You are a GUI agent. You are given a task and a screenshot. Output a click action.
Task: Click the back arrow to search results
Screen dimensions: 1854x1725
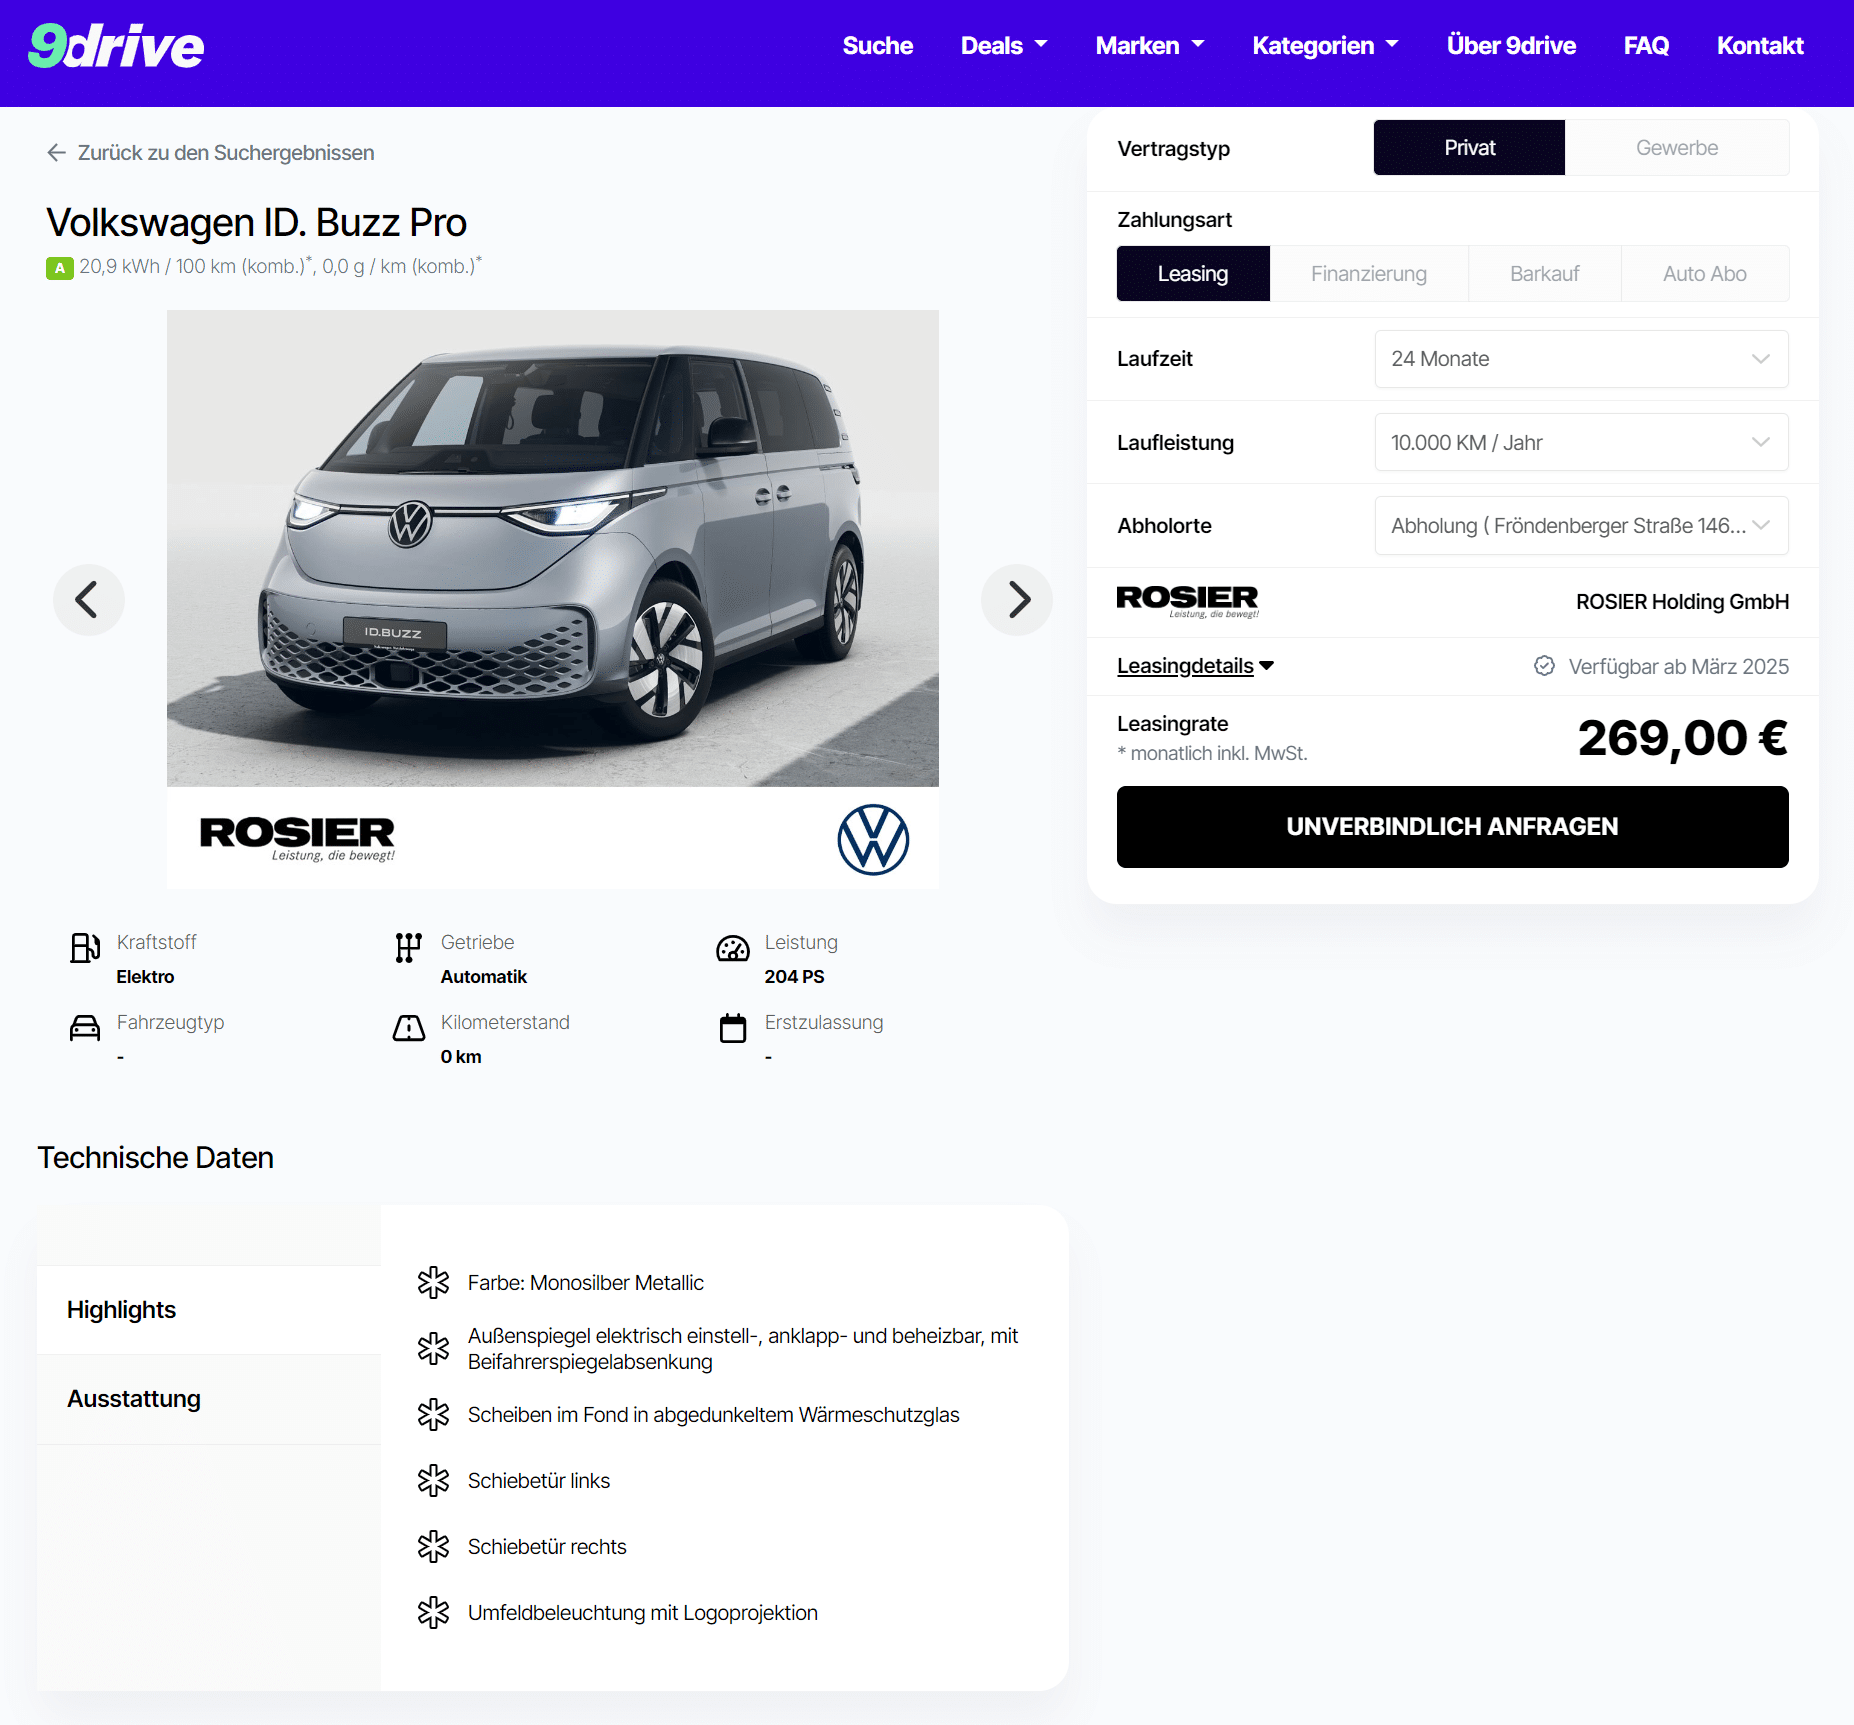point(56,152)
